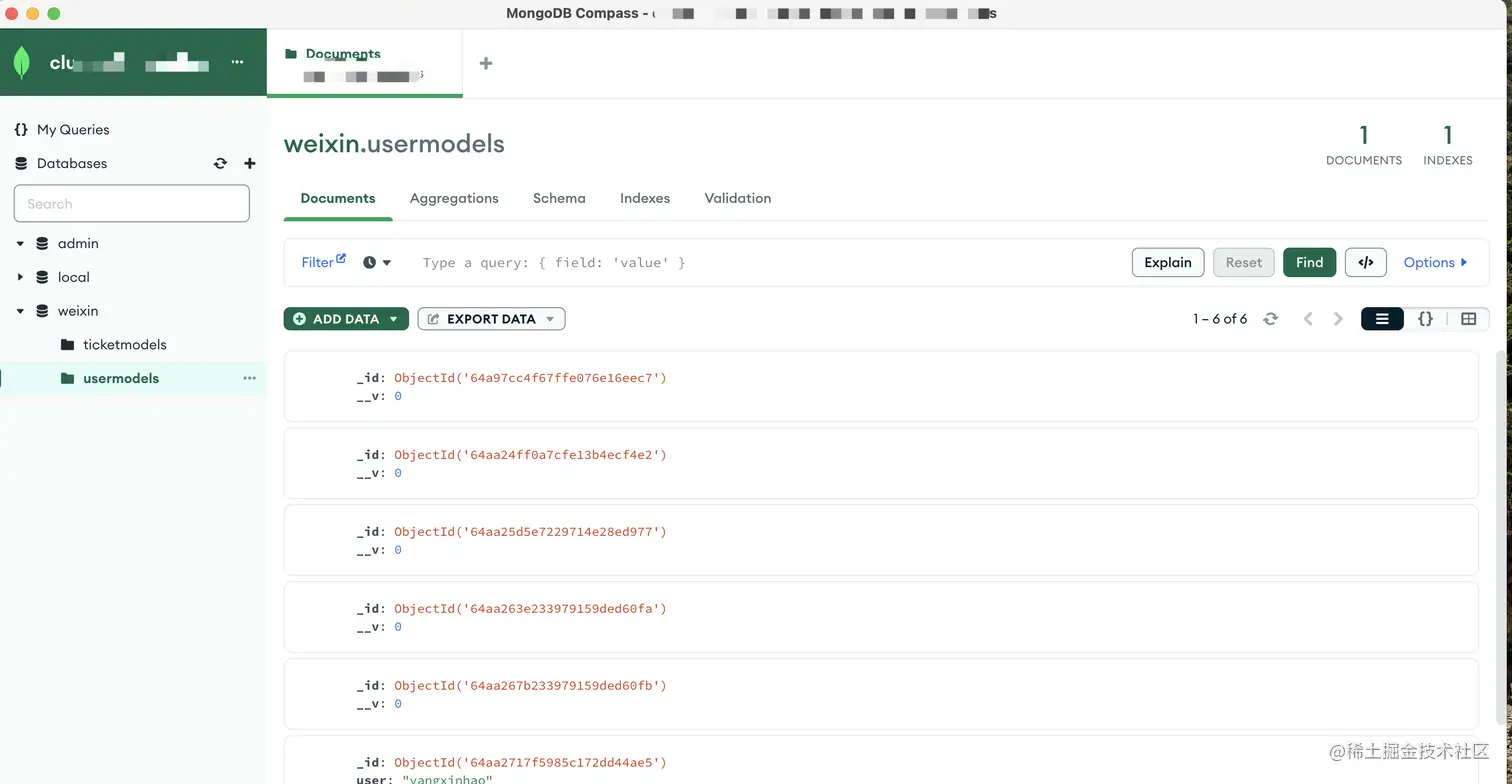Viewport: 1512px width, 784px height.
Task: Switch to table view
Action: pyautogui.click(x=1468, y=319)
